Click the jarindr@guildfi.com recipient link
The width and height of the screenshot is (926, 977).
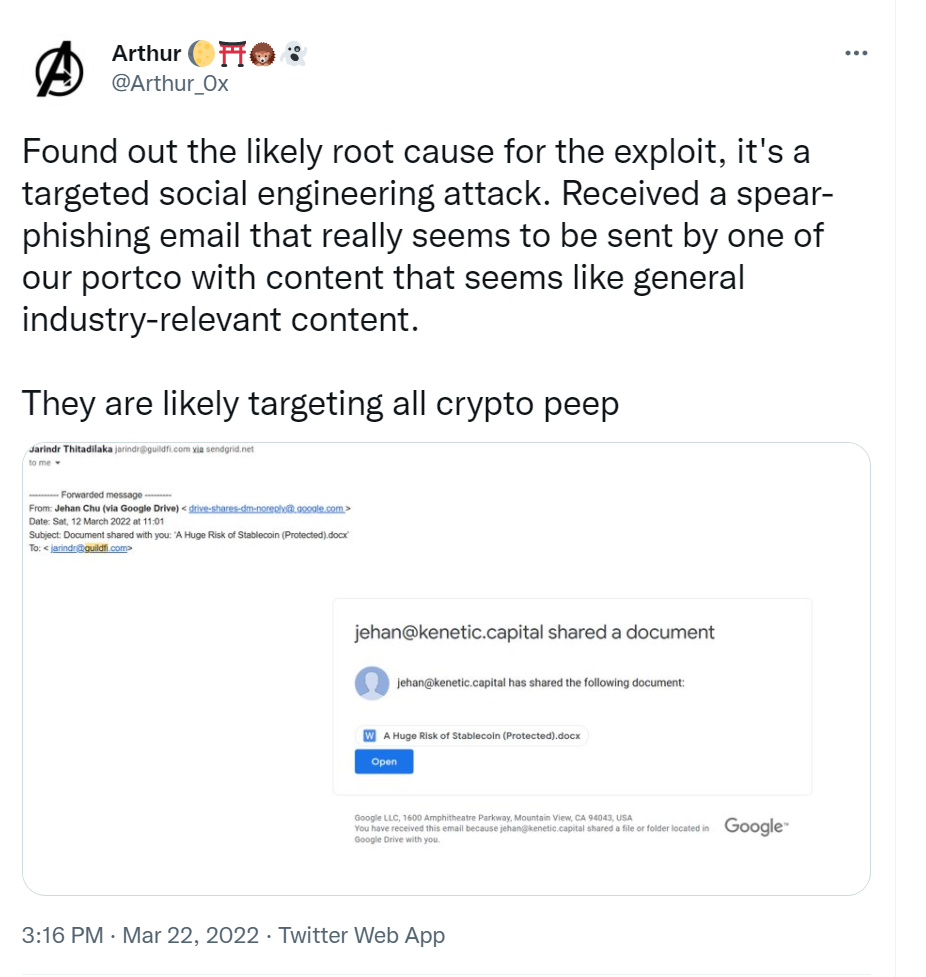[x=89, y=548]
